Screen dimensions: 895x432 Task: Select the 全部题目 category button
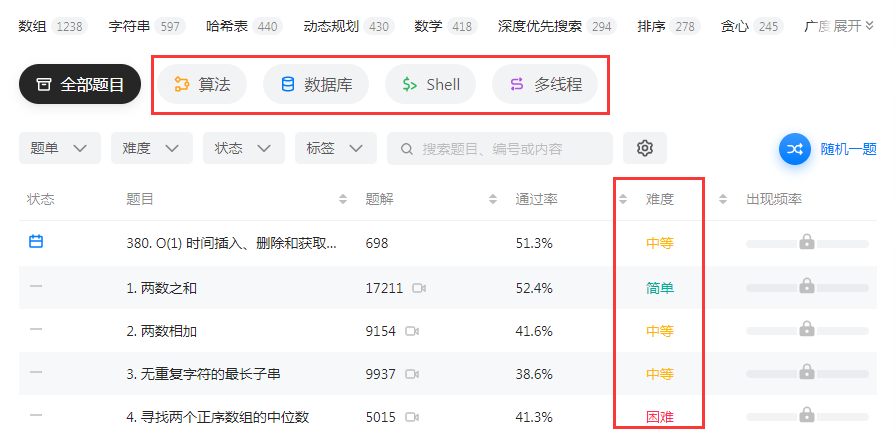(x=80, y=84)
